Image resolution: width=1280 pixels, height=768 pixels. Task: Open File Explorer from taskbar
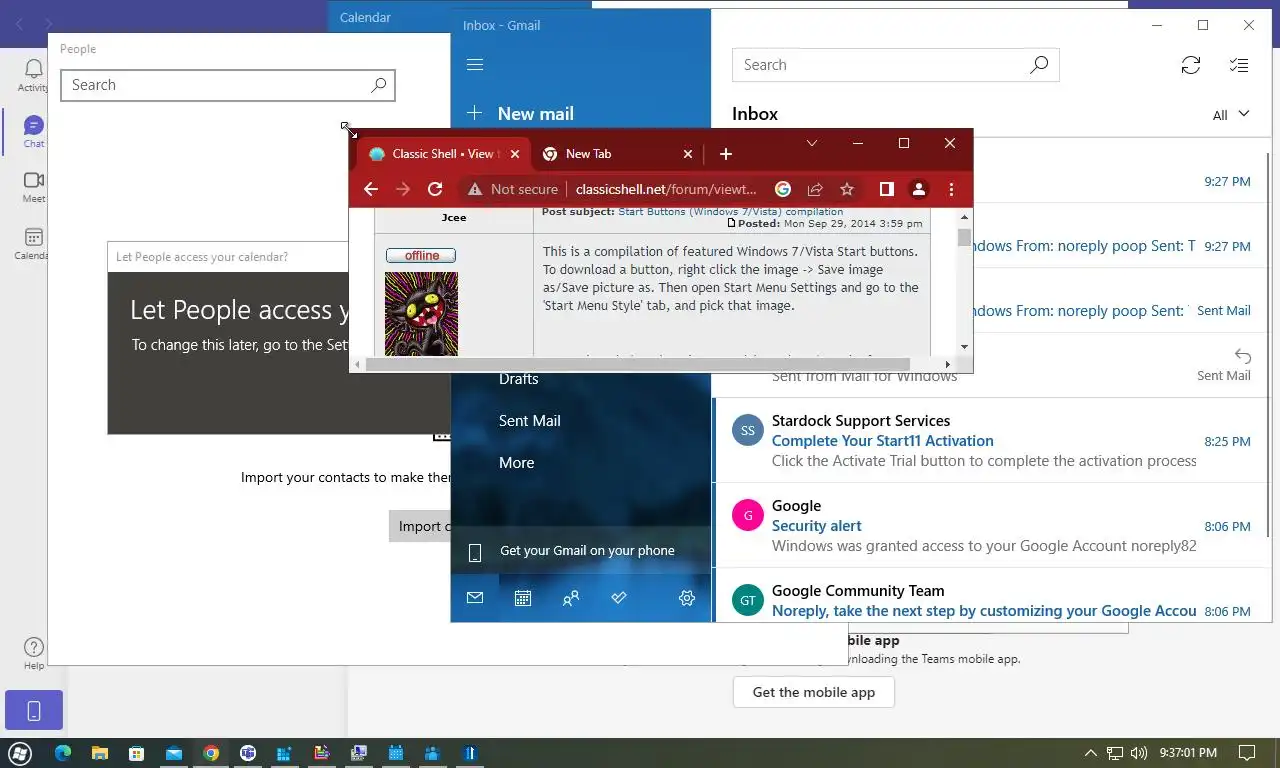[99, 753]
